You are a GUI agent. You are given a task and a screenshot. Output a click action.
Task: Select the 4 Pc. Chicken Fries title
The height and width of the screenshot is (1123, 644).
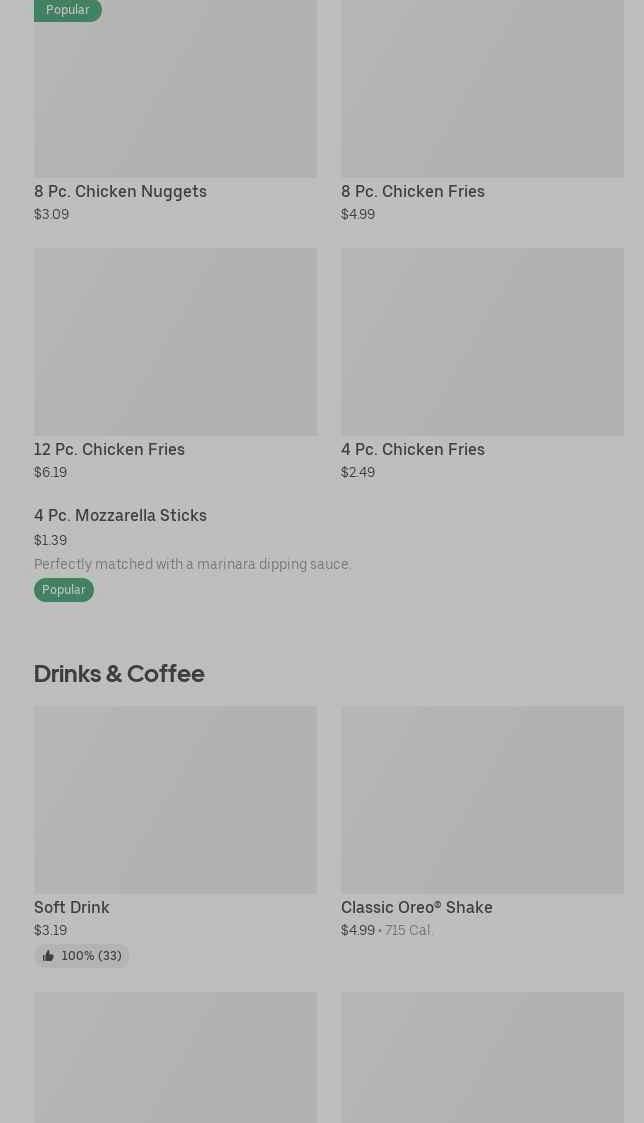point(412,449)
